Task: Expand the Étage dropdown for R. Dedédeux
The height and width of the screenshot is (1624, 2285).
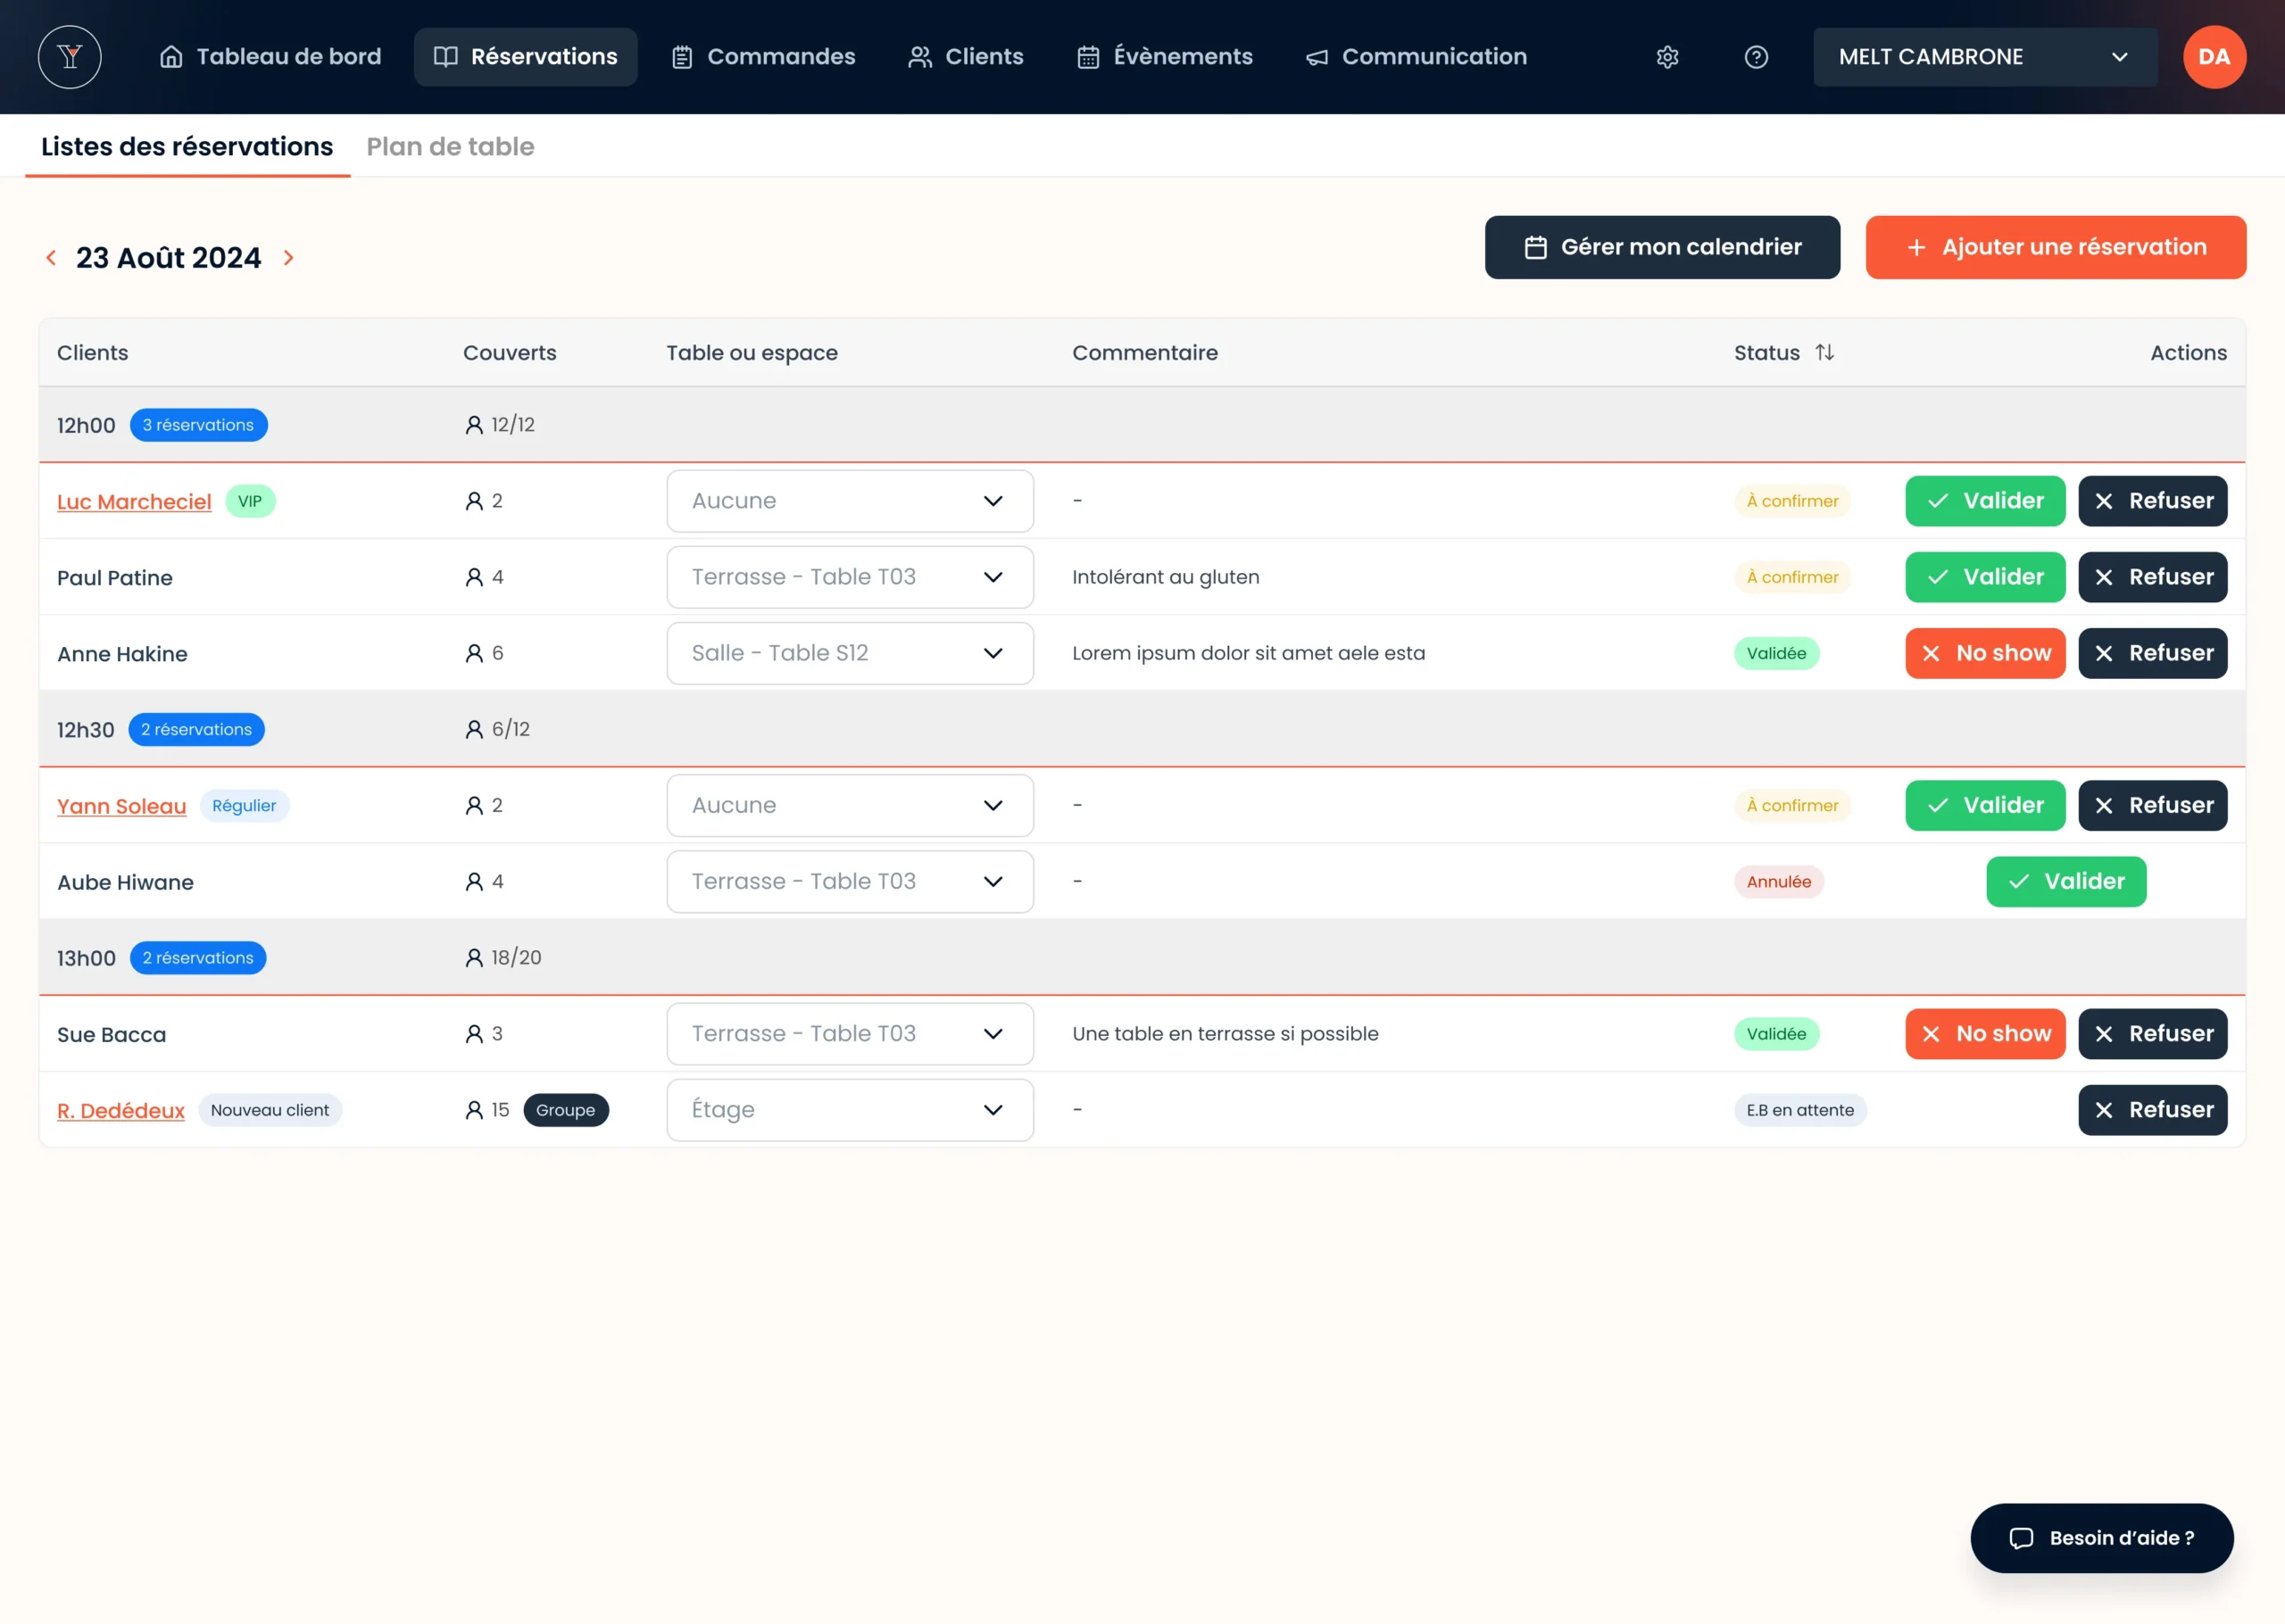Action: [849, 1110]
